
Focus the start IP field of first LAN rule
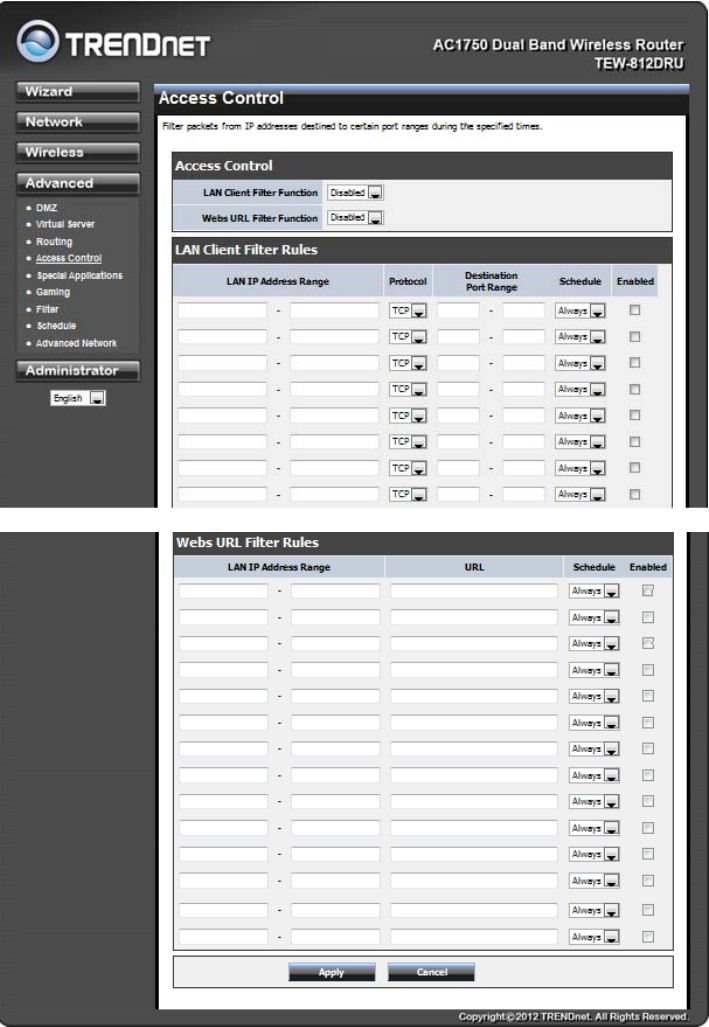(222, 310)
